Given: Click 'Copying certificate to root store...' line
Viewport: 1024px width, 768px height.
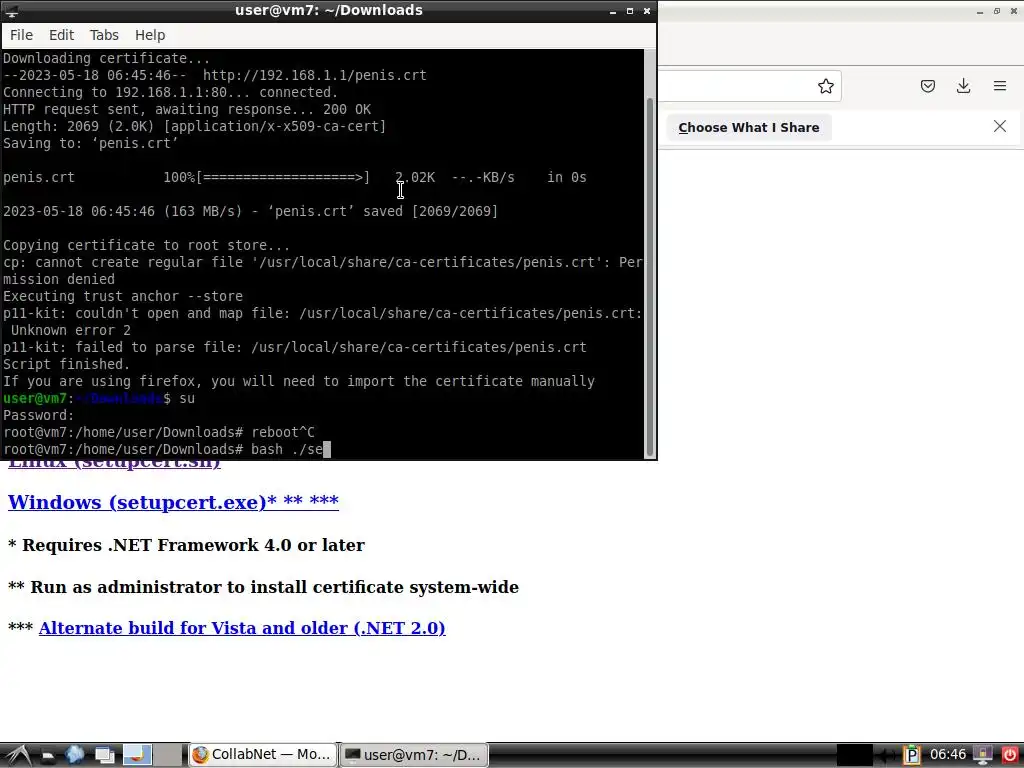Looking at the screenshot, I should (146, 246).
